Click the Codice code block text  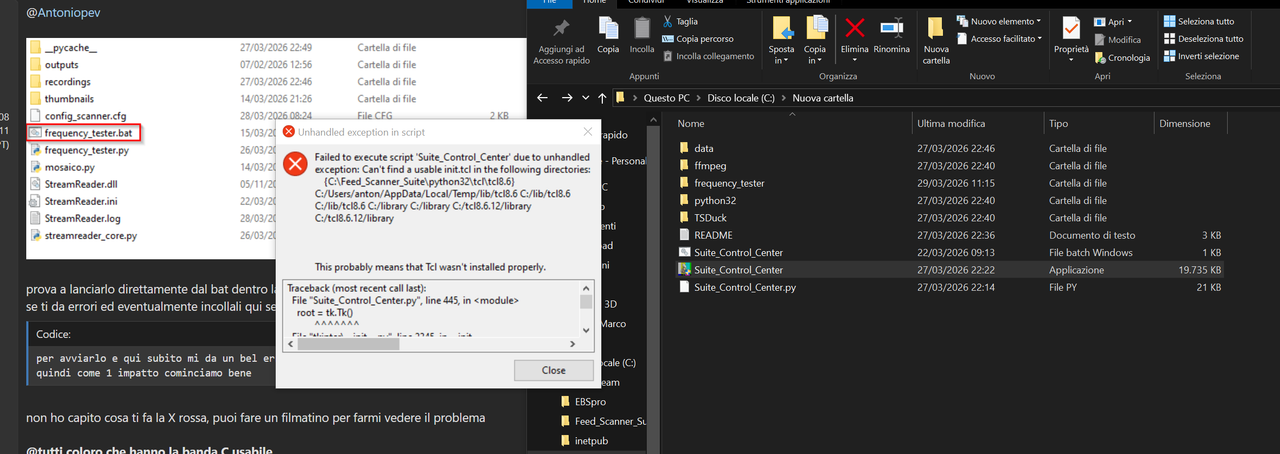(155, 365)
